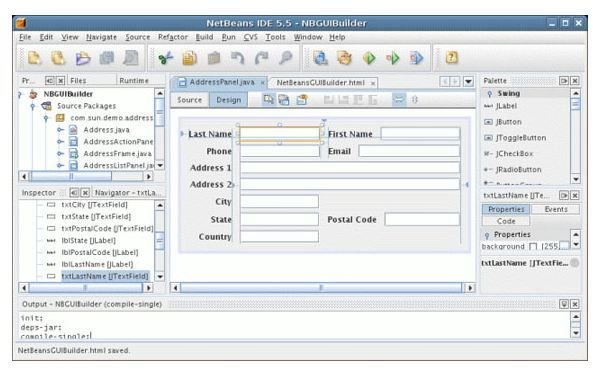Click the Source Packages folder icon
593x369 pixels.
pos(46,106)
